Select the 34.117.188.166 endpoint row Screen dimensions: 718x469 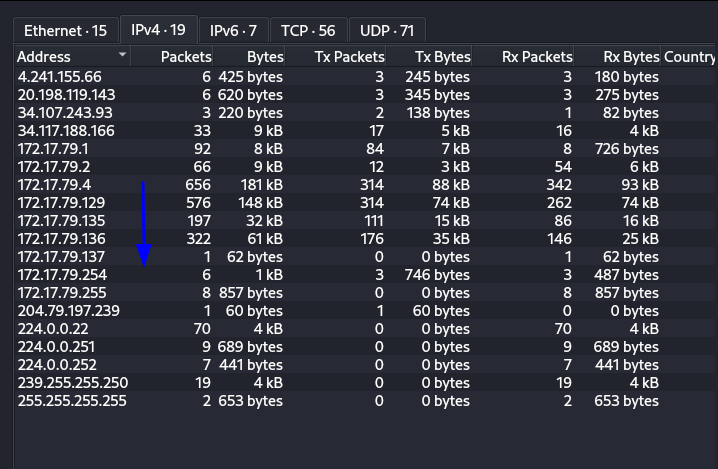pyautogui.click(x=66, y=130)
